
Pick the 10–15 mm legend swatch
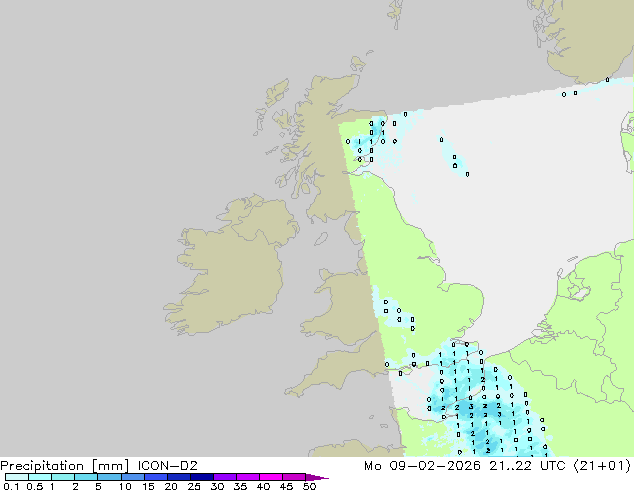(x=132, y=477)
